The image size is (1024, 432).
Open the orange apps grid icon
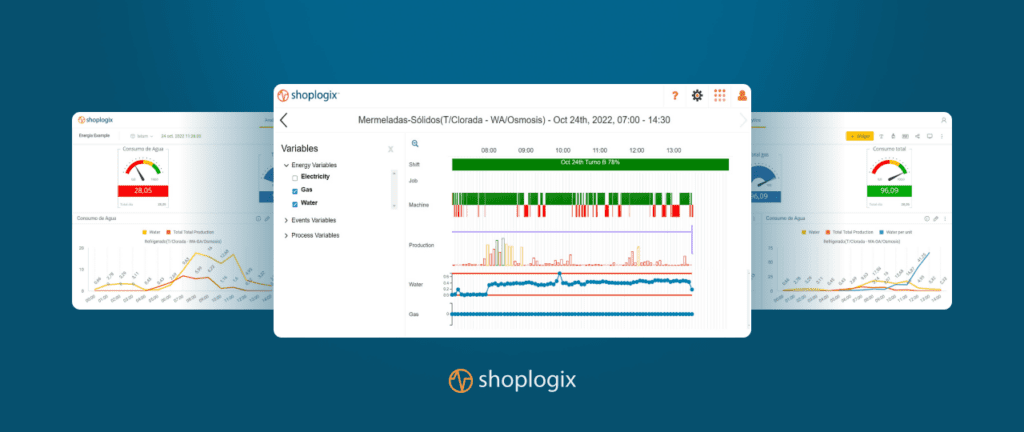click(720, 95)
